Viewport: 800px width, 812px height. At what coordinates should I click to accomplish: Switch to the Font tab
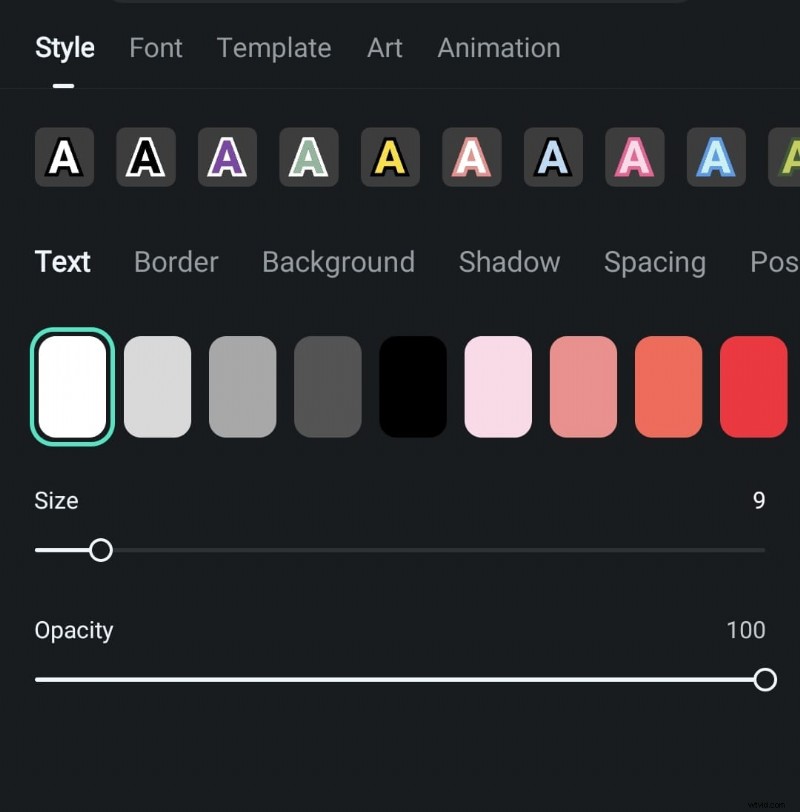(155, 47)
